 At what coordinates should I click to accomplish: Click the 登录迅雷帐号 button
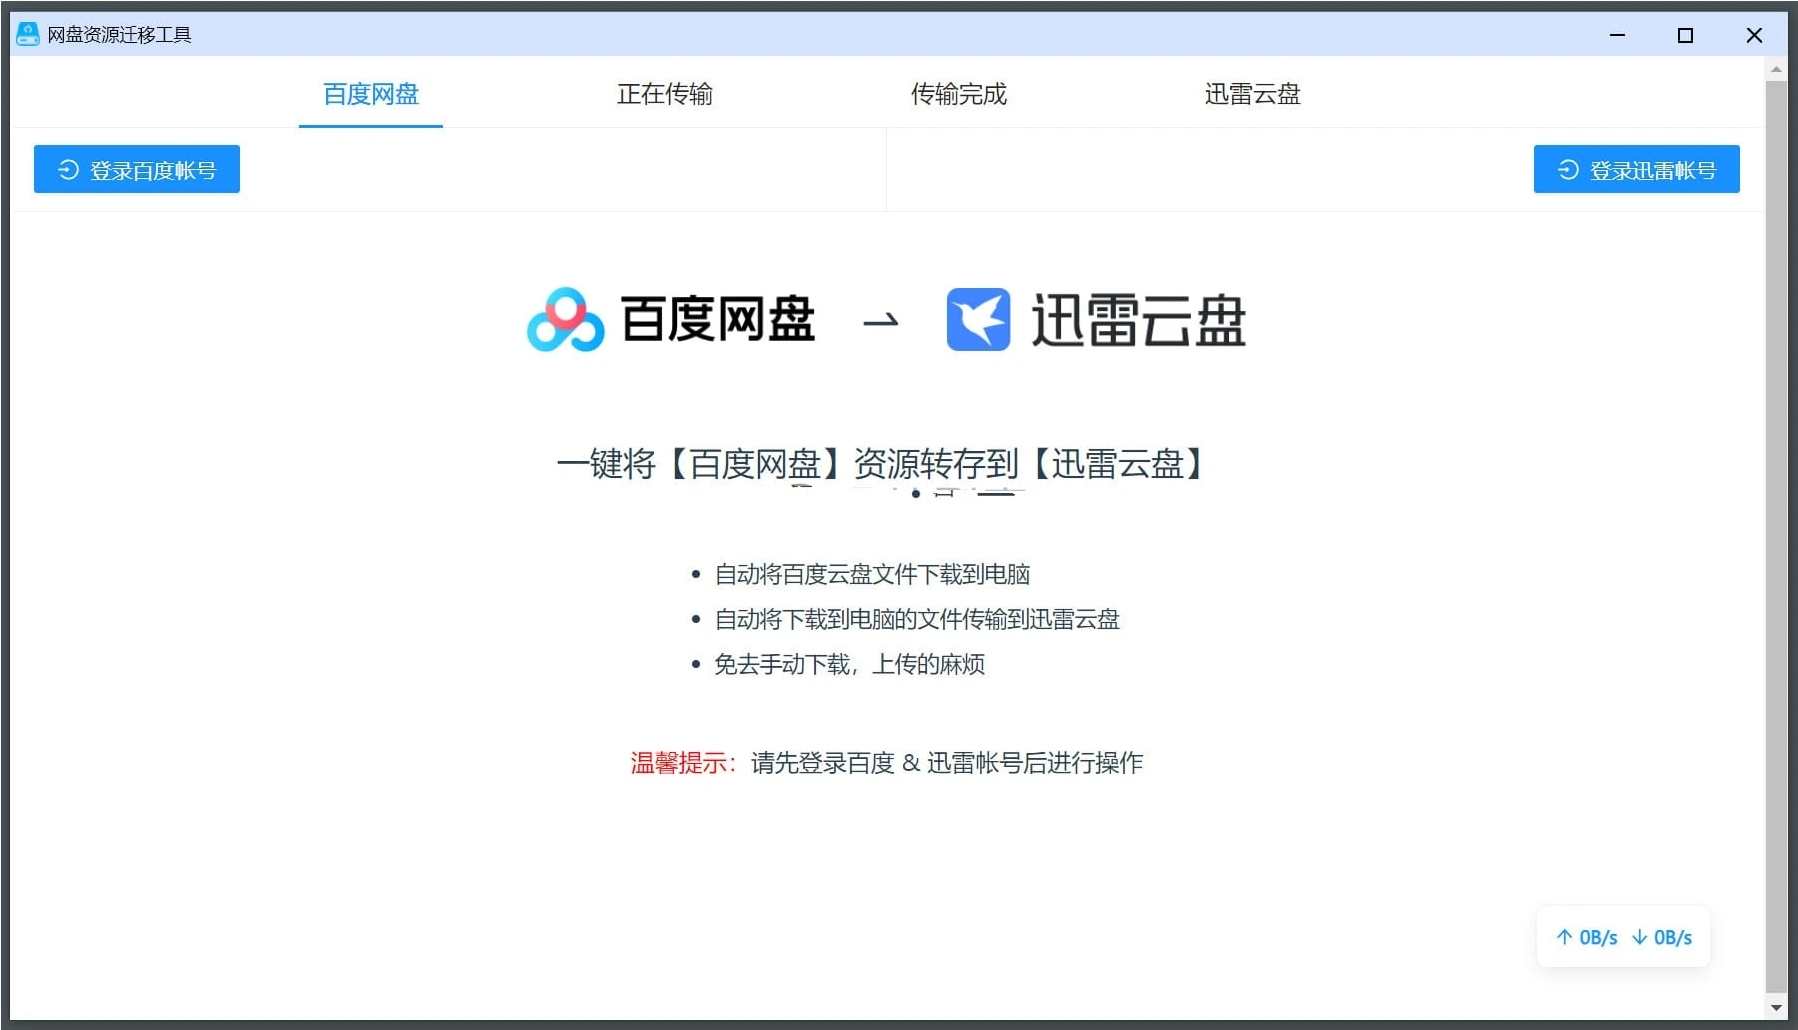tap(1635, 169)
